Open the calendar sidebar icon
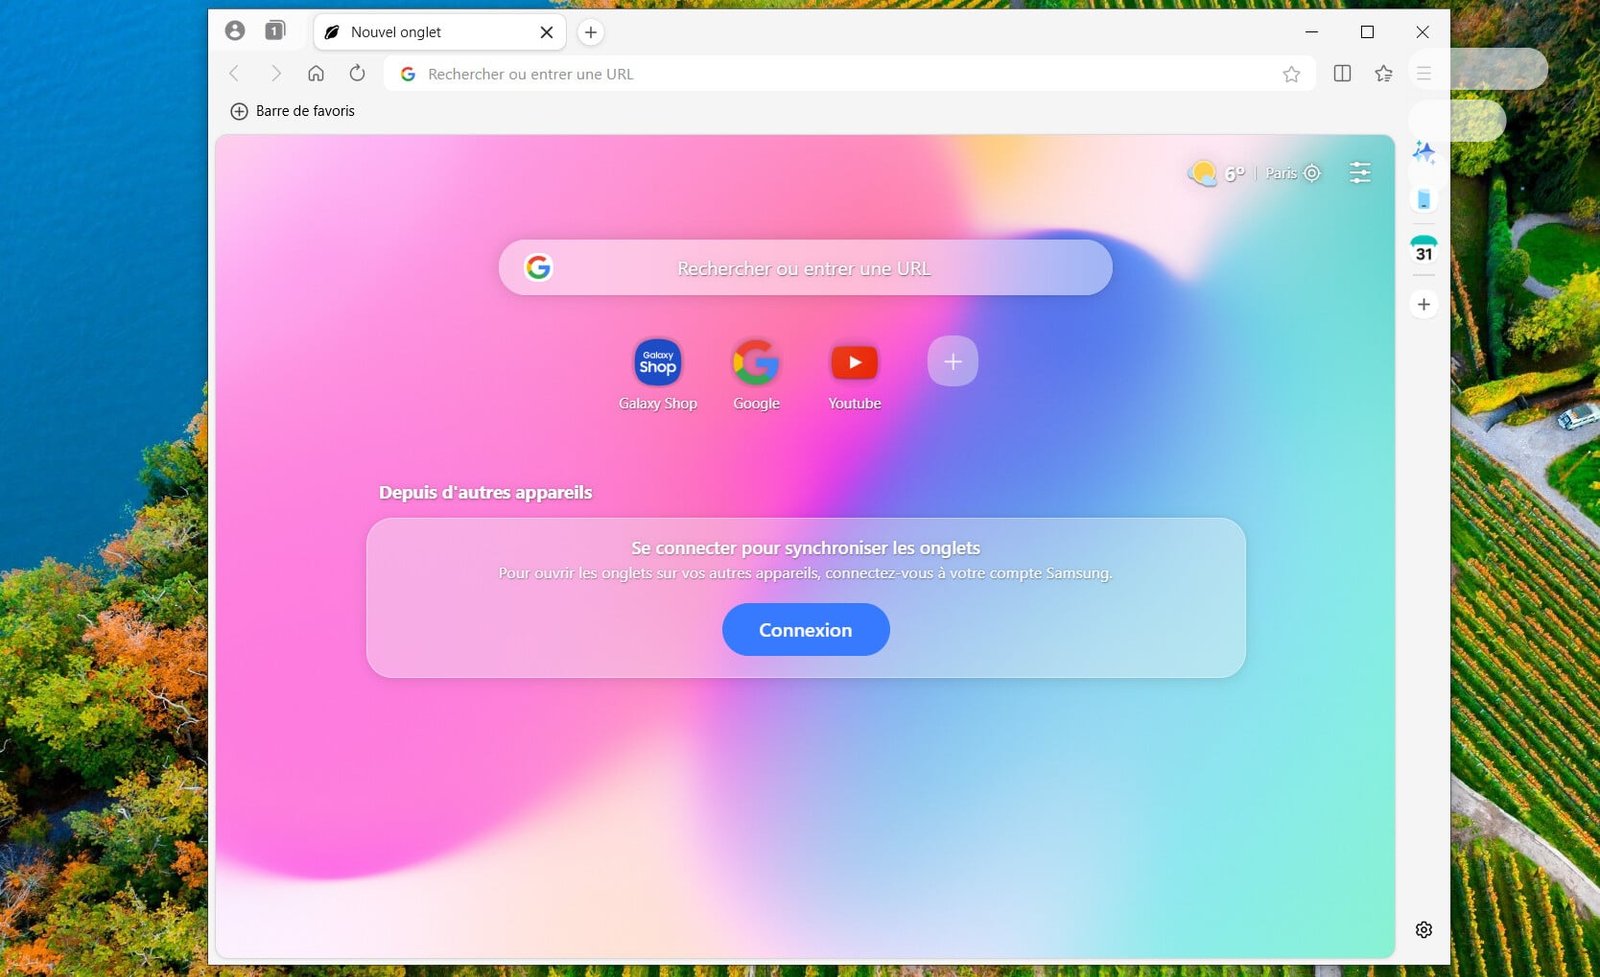Screen dimensions: 1600x977 click(1423, 250)
